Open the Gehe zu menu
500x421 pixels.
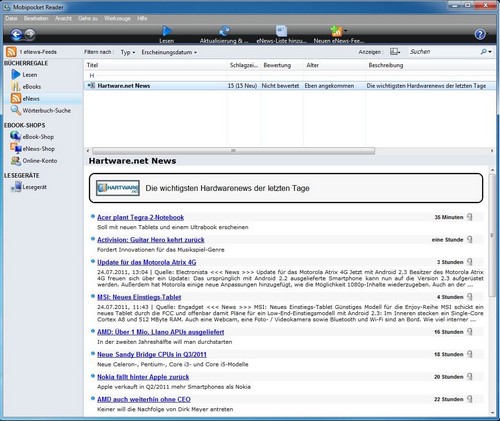[x=88, y=18]
